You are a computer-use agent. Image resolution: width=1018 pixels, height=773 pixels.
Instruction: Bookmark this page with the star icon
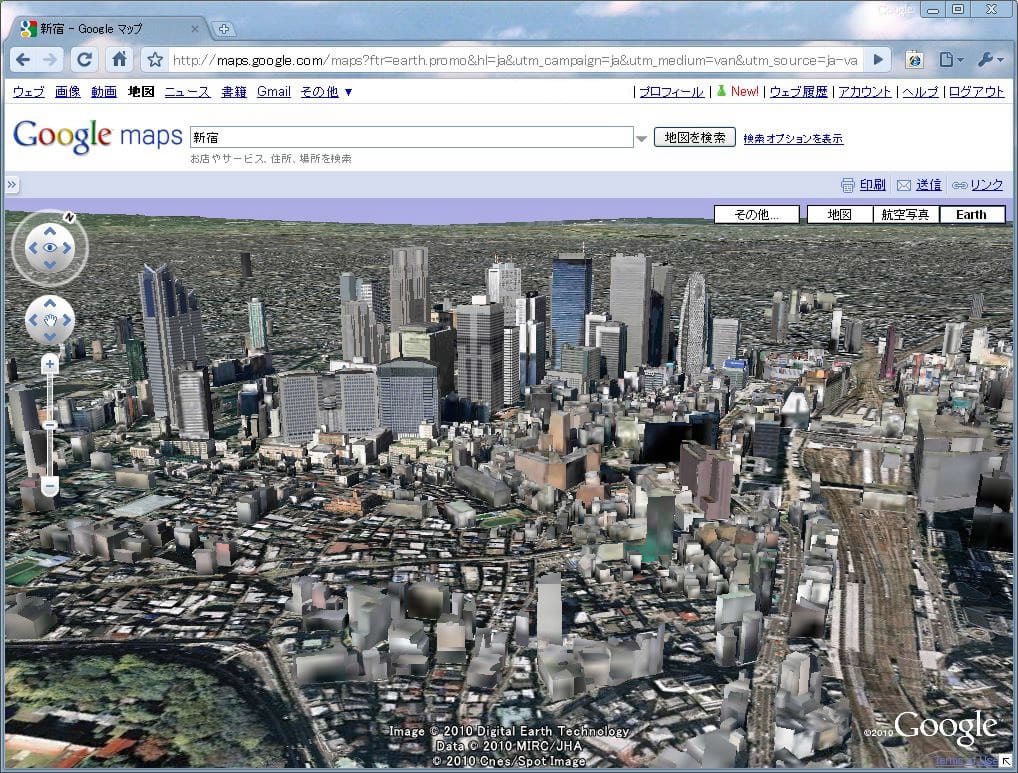click(x=155, y=60)
